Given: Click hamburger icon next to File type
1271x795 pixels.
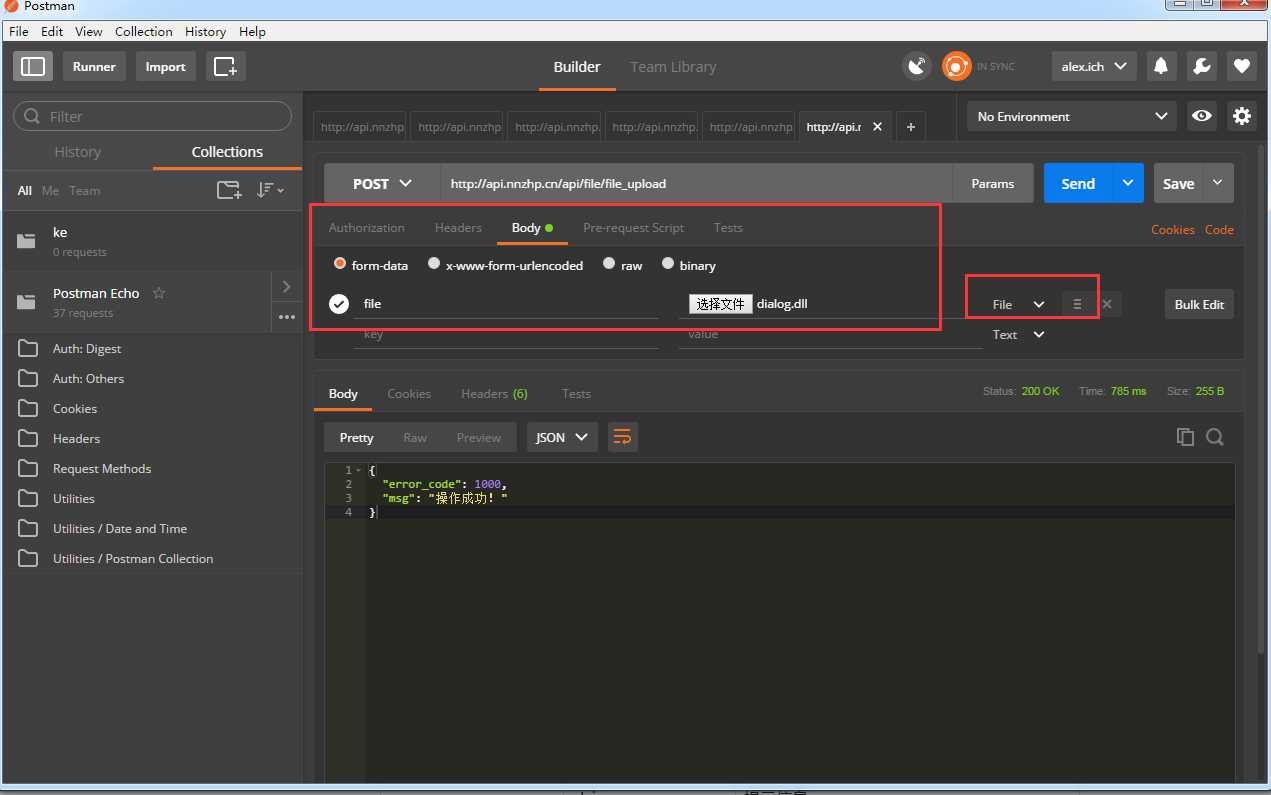Looking at the screenshot, I should [1077, 304].
